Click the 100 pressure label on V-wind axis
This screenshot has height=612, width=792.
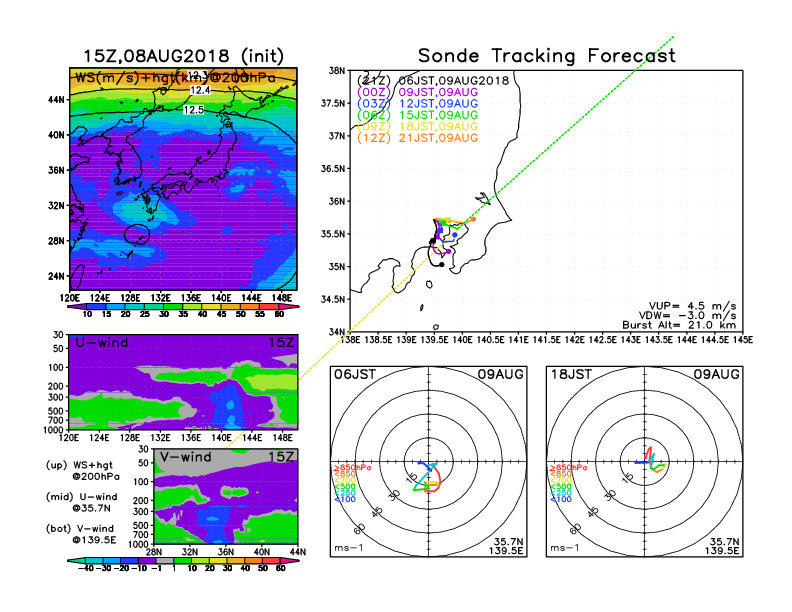click(141, 482)
